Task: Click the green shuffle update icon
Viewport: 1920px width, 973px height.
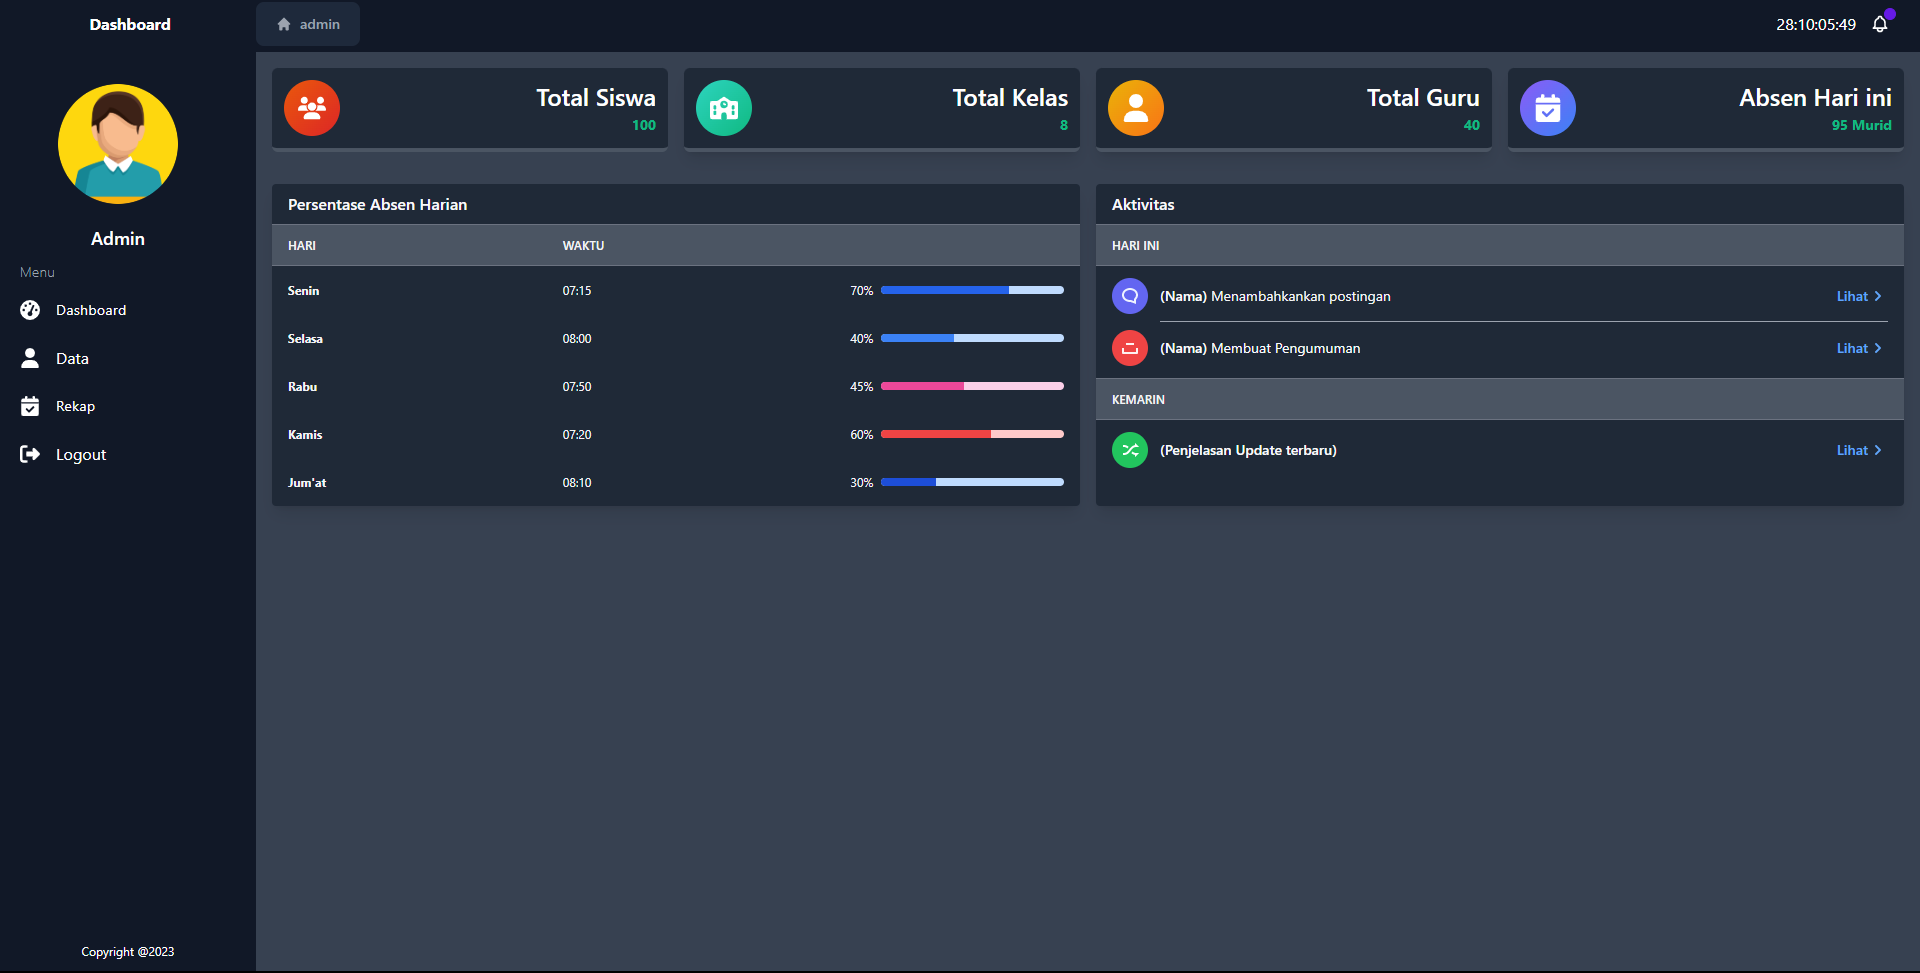Action: pos(1130,450)
